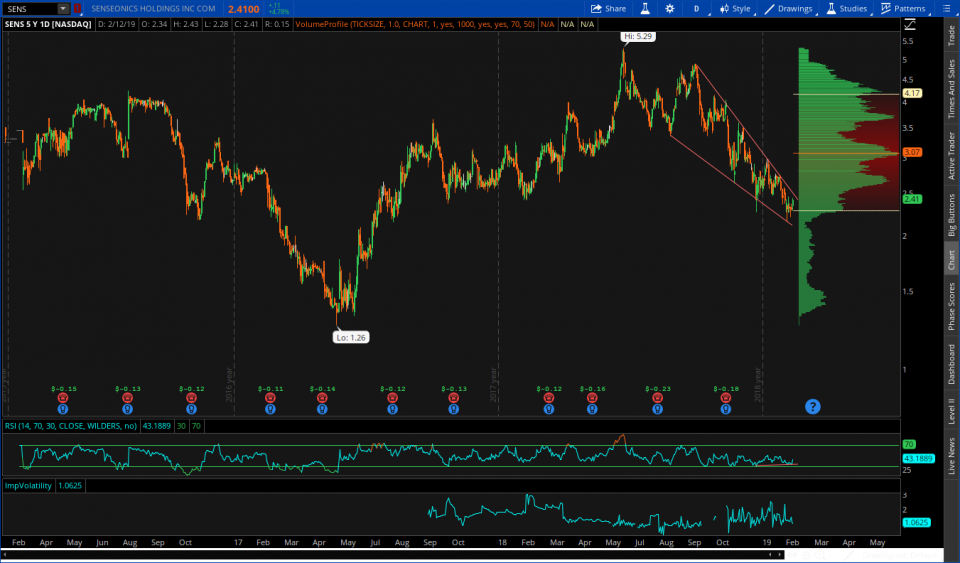This screenshot has width=960, height=563.
Task: Click the VolumeProfile study label
Action: (415, 24)
